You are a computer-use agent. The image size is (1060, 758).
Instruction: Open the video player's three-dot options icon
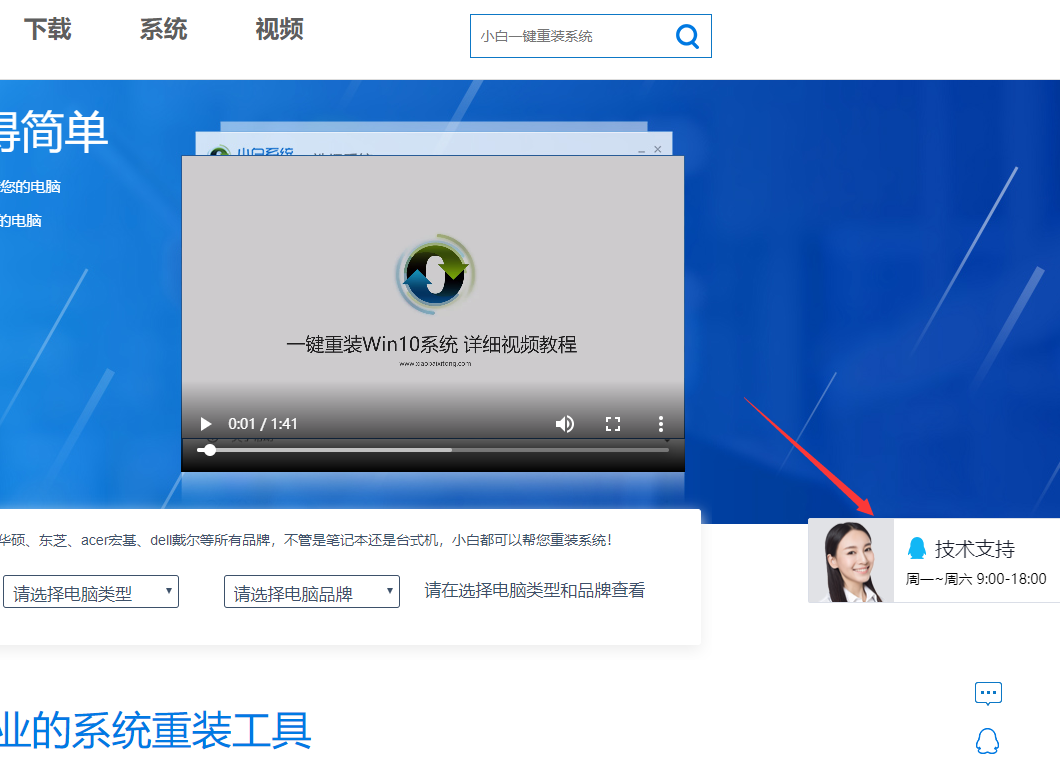pyautogui.click(x=660, y=423)
